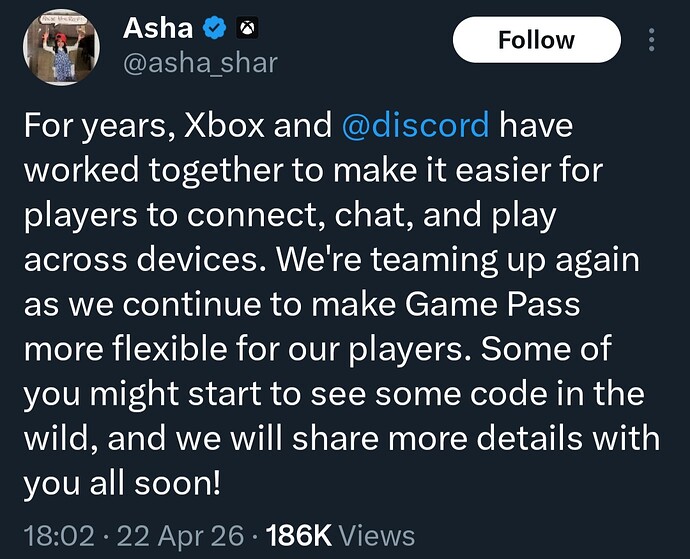Image resolution: width=690 pixels, height=559 pixels.
Task: Click the Game Pass text in the post
Action: [x=492, y=304]
